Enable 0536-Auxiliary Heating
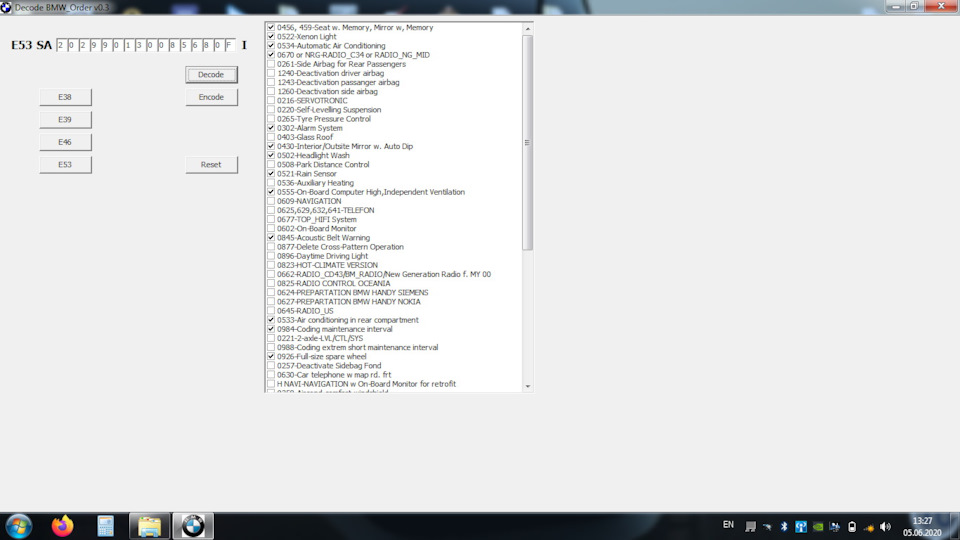 [x=271, y=183]
